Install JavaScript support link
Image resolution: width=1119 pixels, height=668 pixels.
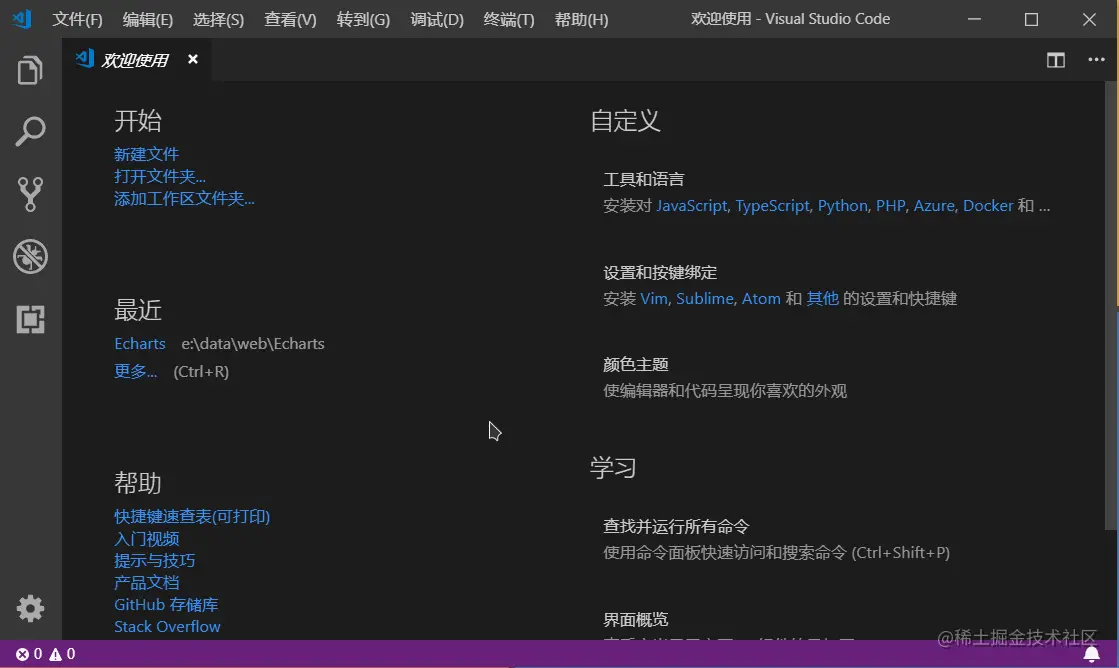click(691, 206)
